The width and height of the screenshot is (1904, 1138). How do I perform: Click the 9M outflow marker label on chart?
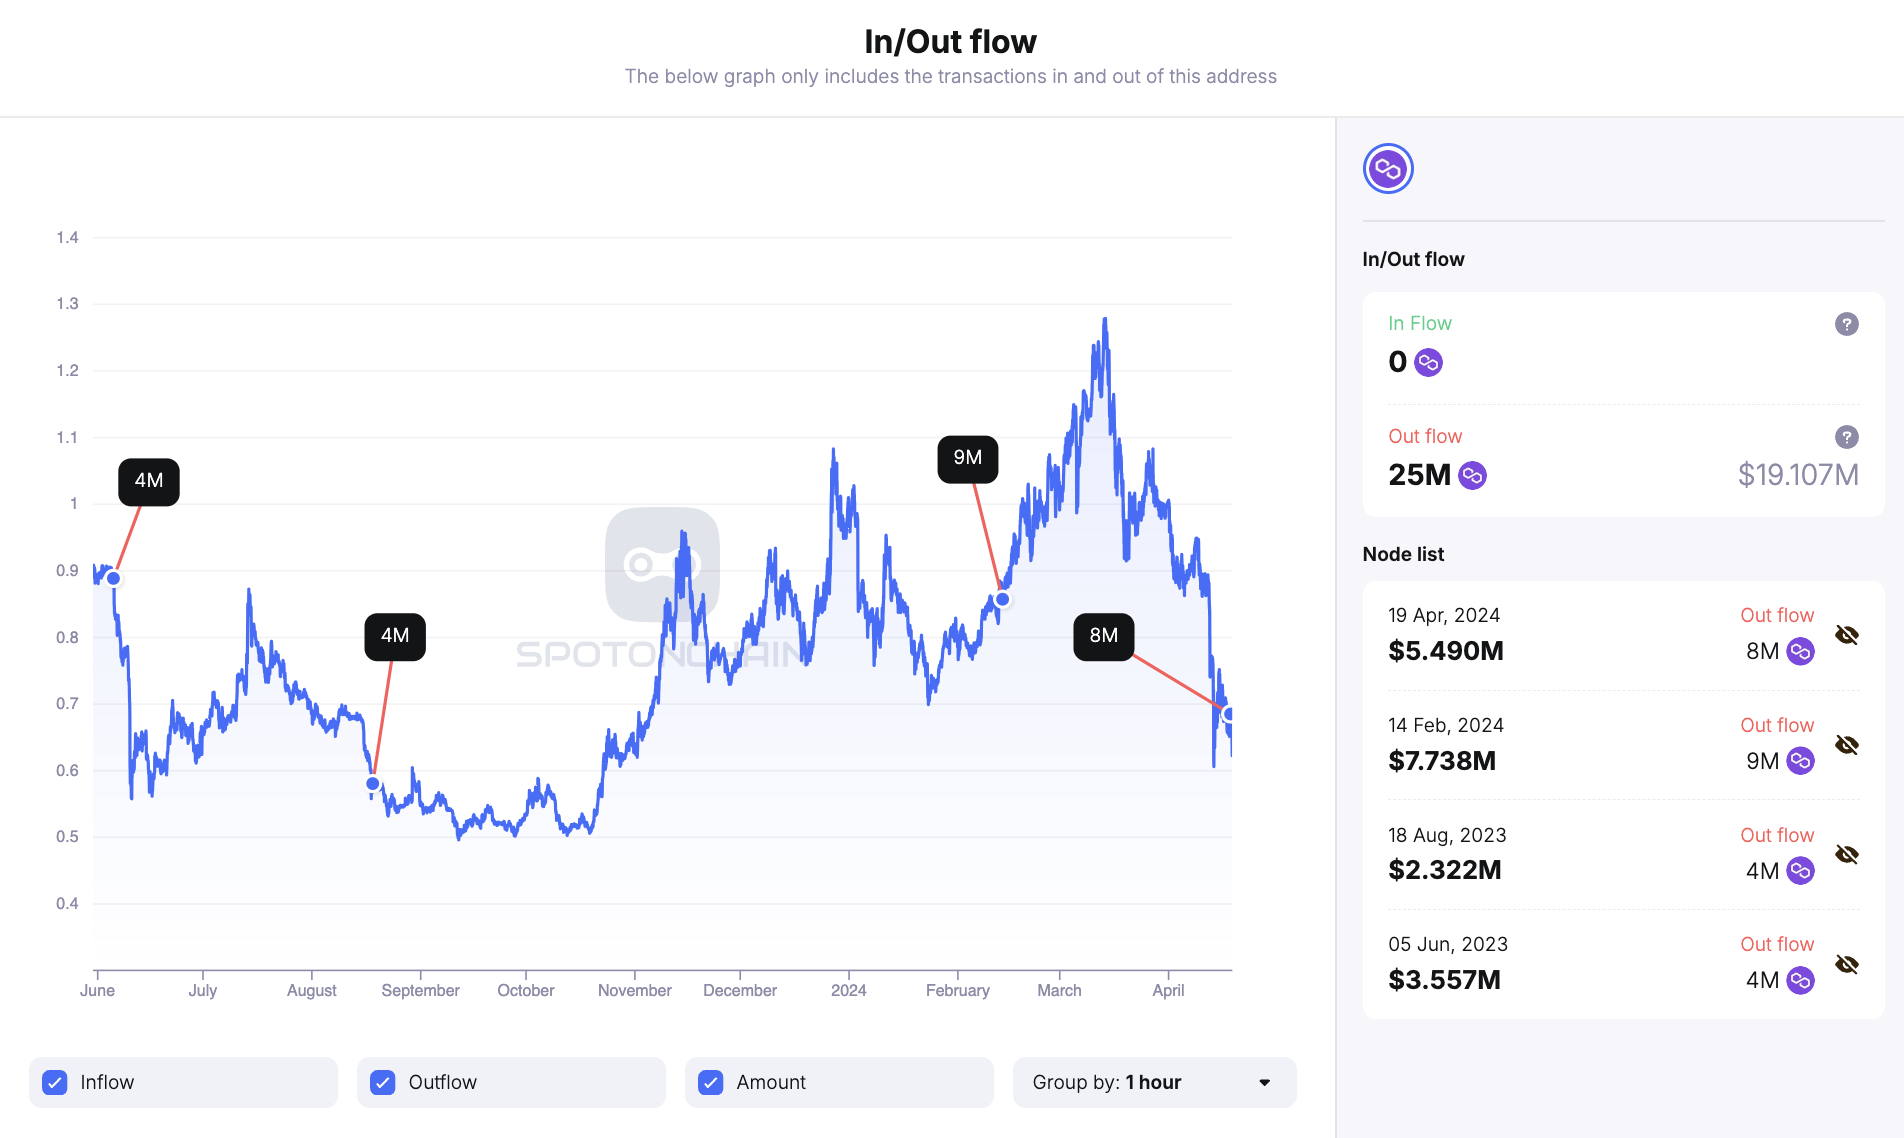click(967, 458)
